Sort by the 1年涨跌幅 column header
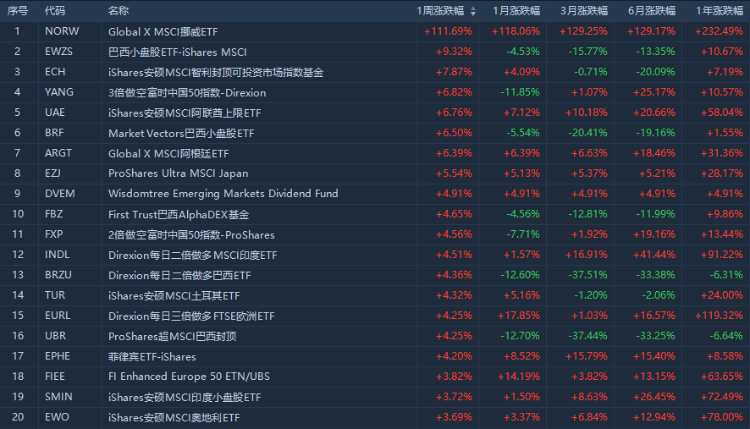This screenshot has width=750, height=429. (x=719, y=11)
